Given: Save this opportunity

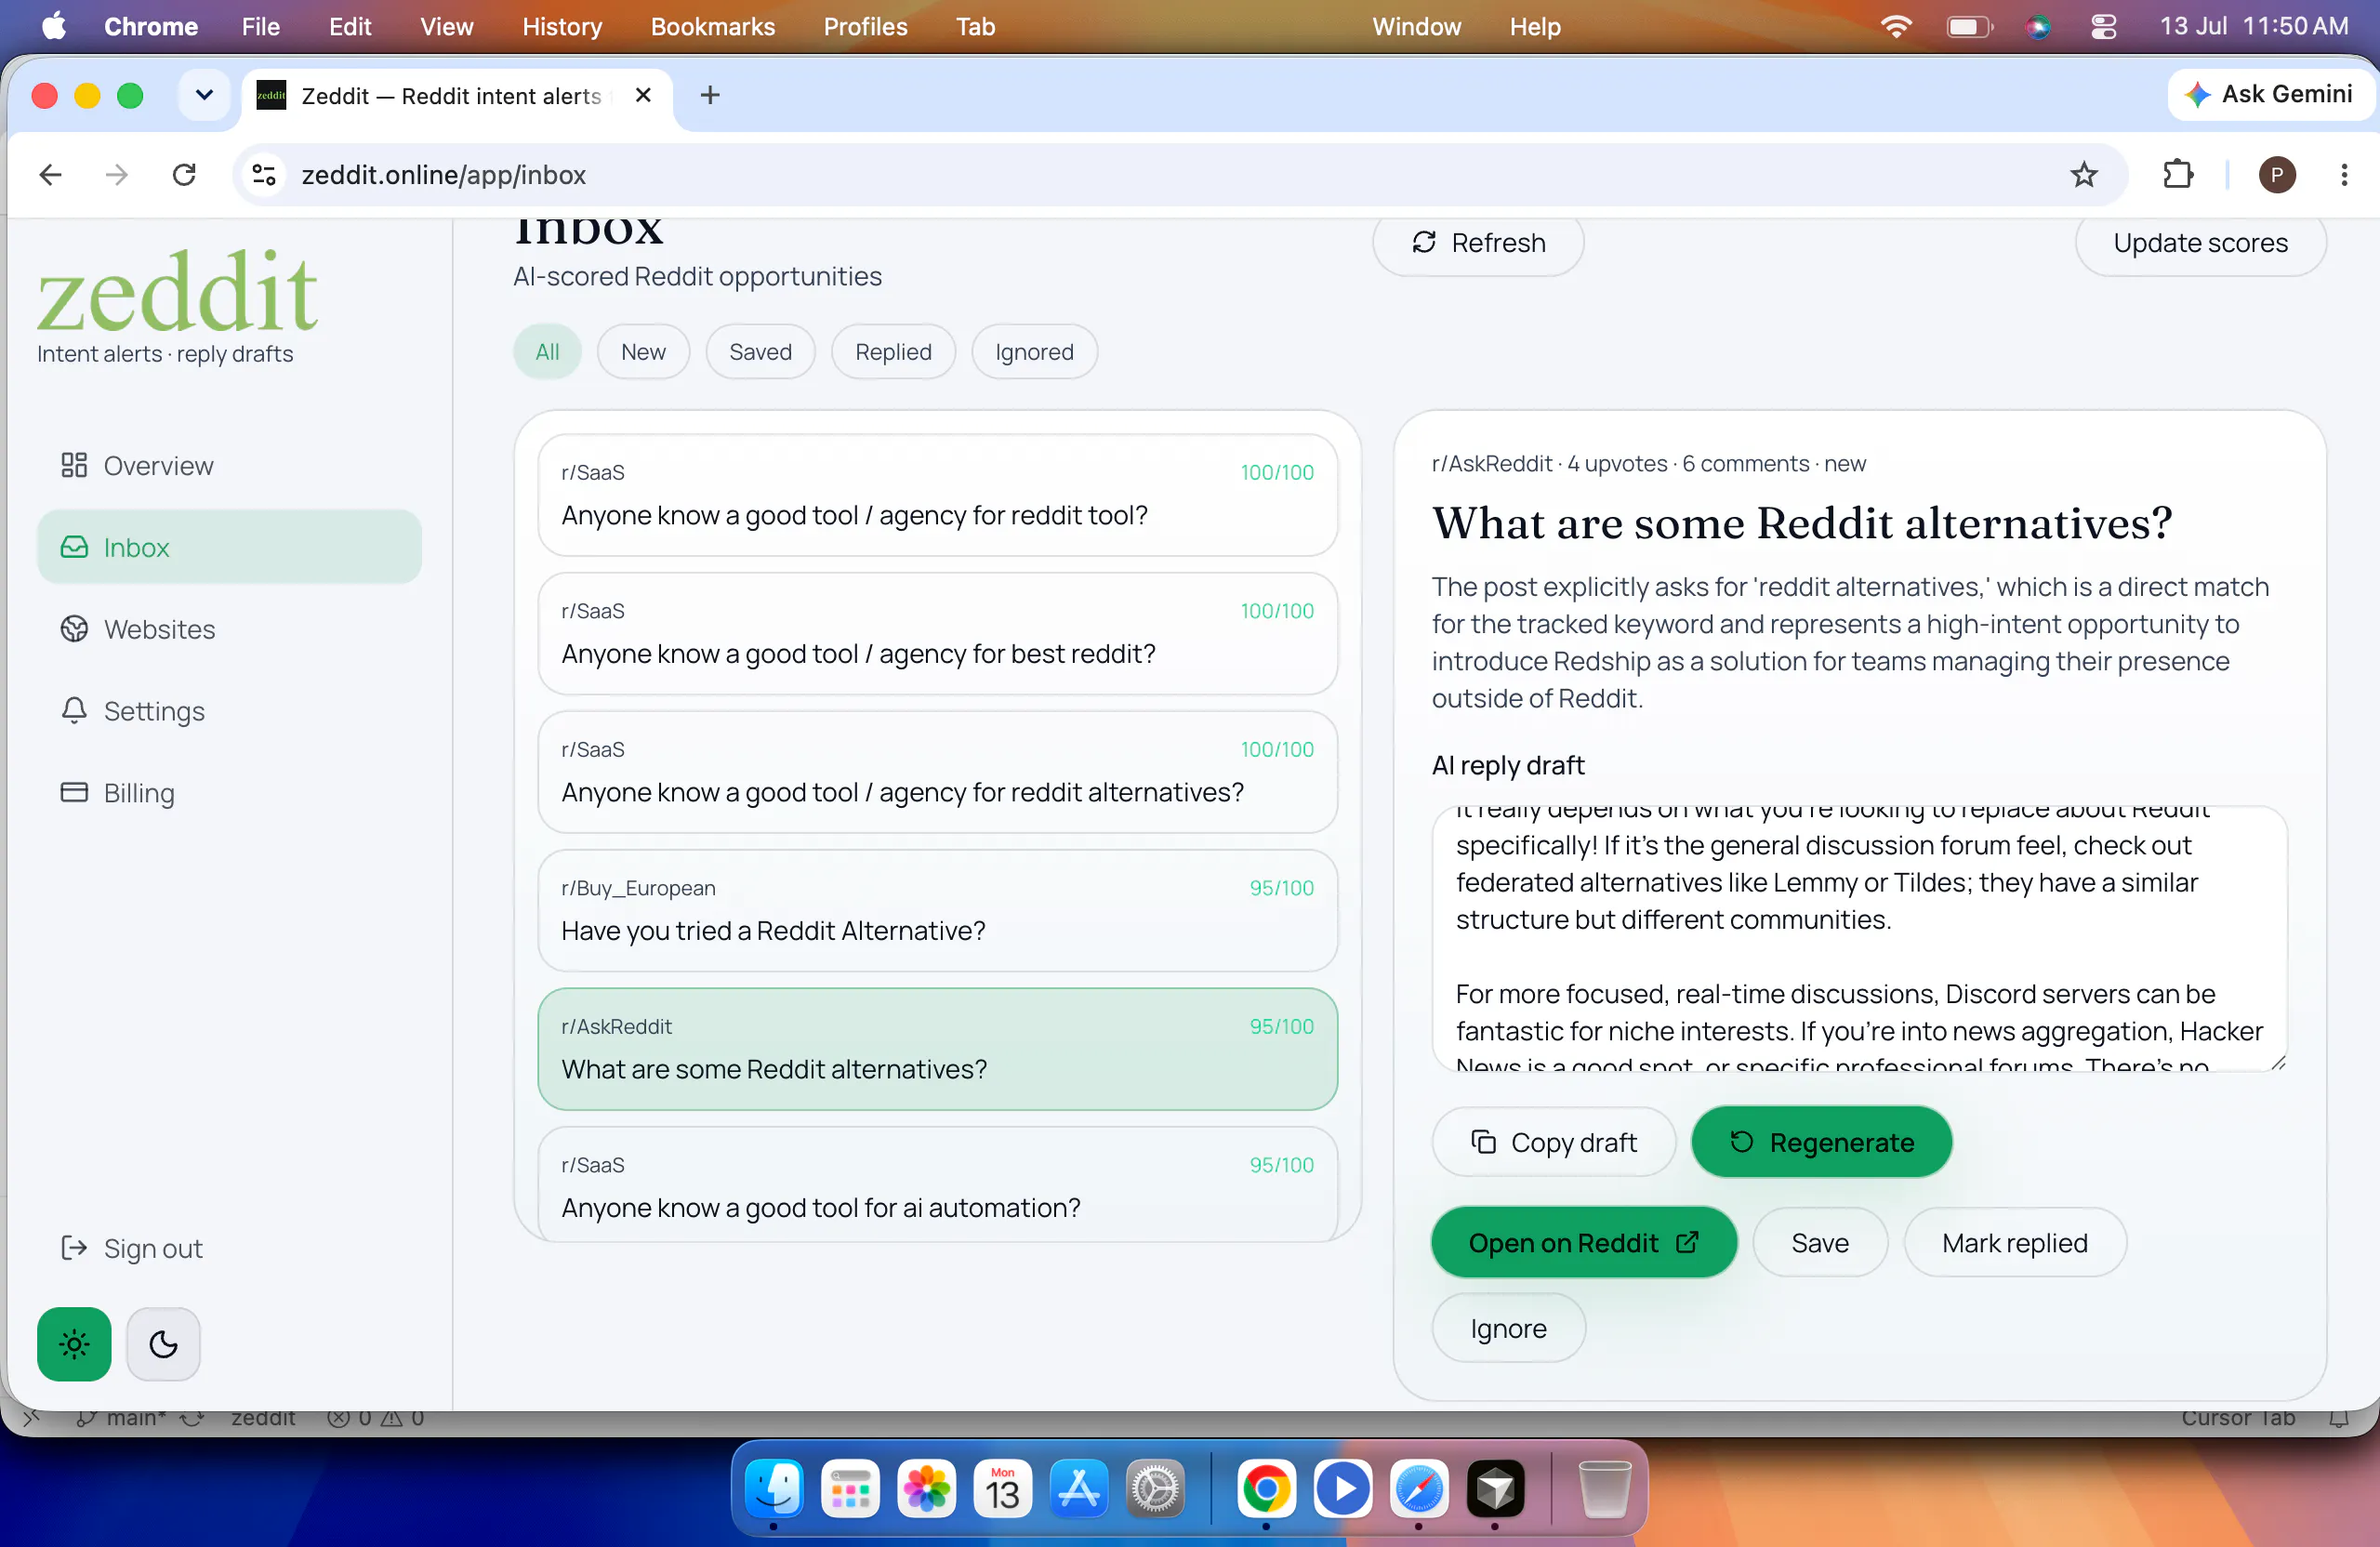Looking at the screenshot, I should [x=1819, y=1243].
